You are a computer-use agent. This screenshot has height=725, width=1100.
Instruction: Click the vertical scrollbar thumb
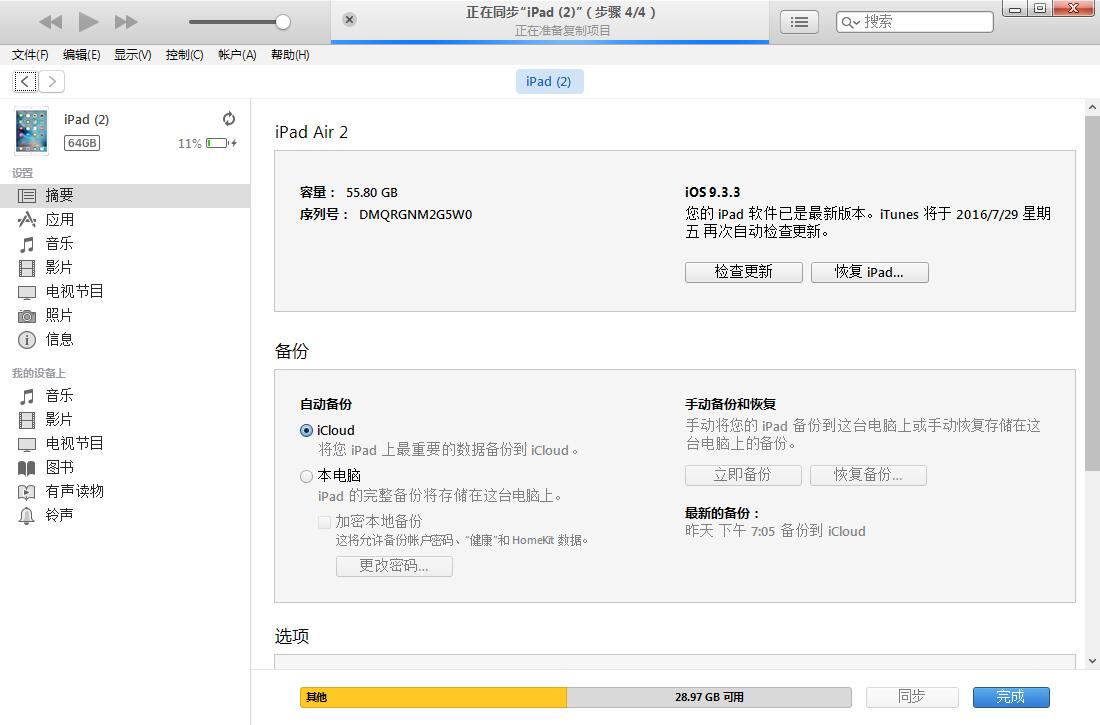click(x=1092, y=293)
